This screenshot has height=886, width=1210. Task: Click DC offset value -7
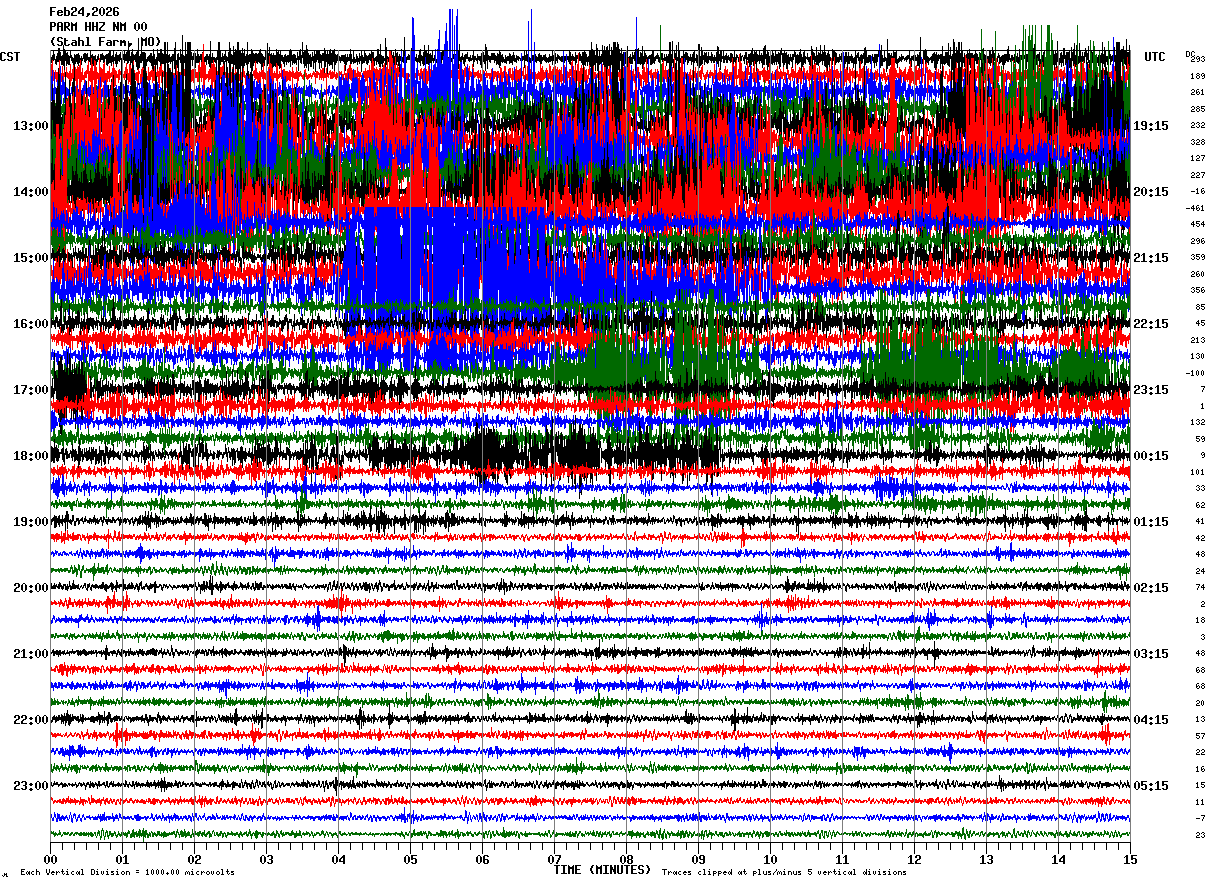(1199, 819)
